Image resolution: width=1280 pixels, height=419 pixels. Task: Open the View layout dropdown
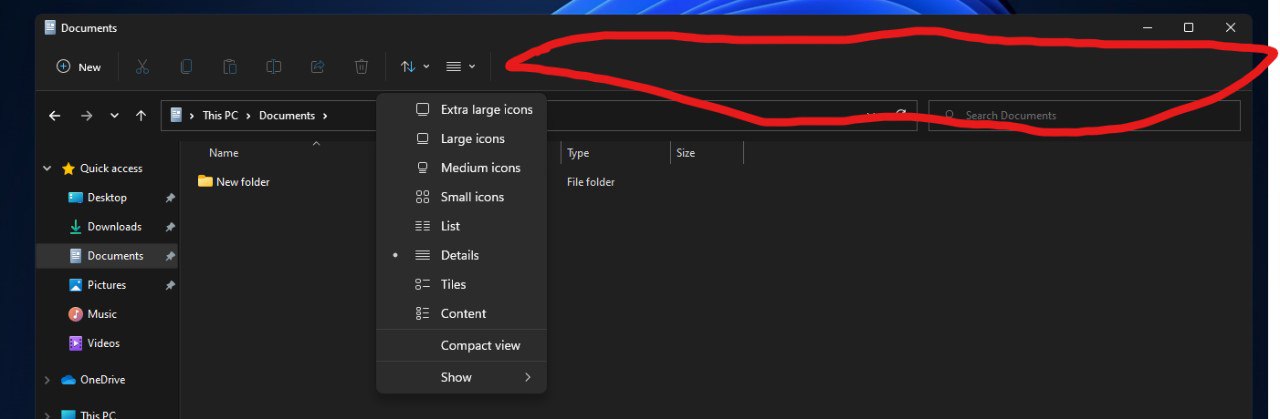(x=460, y=67)
